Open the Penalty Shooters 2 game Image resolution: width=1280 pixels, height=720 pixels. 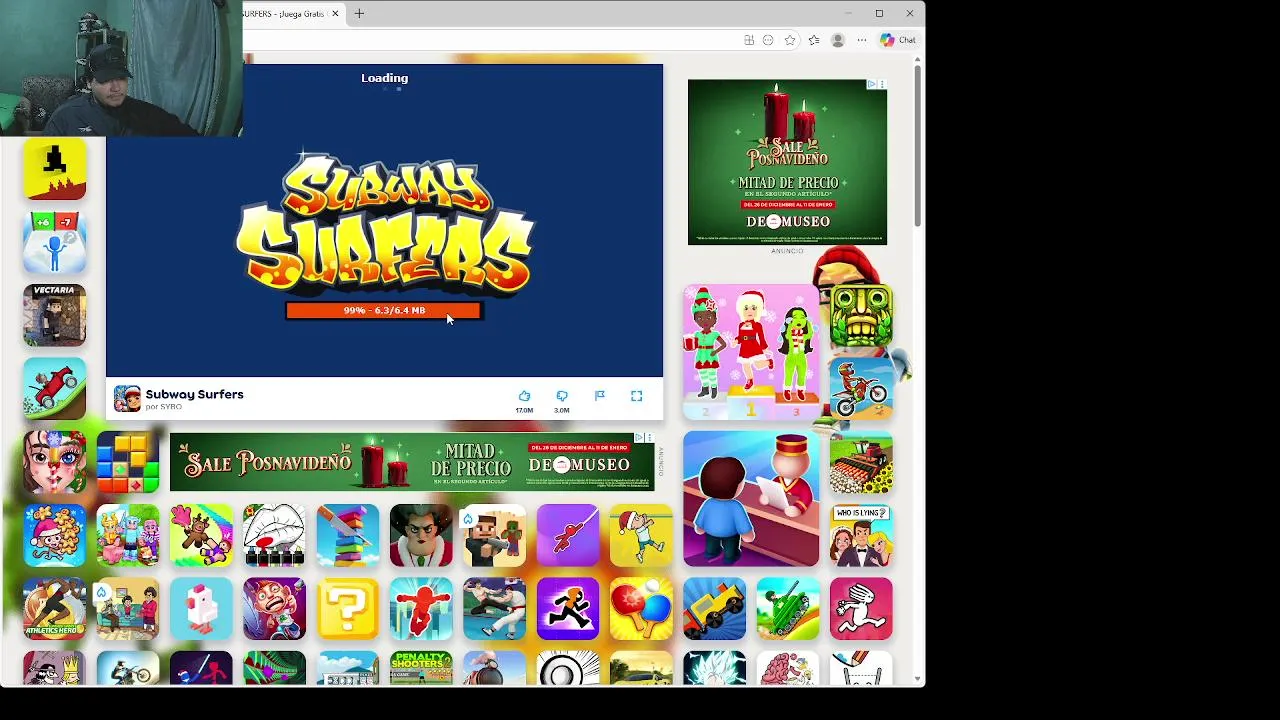point(421,668)
